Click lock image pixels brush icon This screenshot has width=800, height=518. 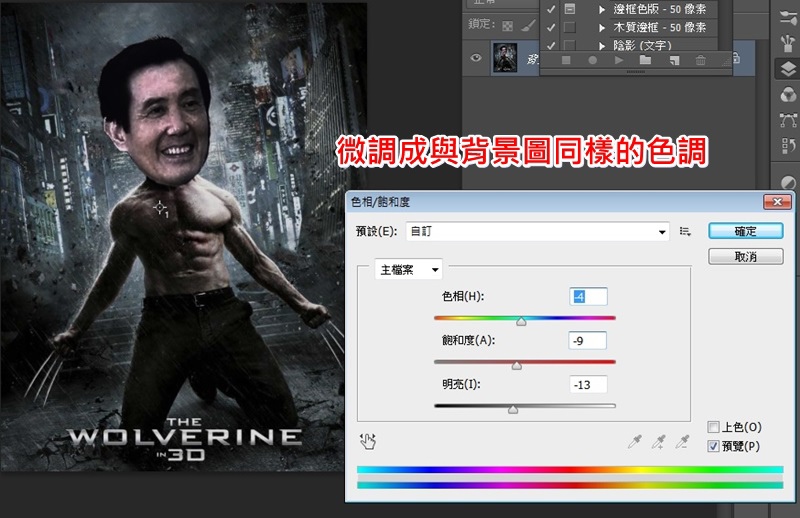(529, 25)
